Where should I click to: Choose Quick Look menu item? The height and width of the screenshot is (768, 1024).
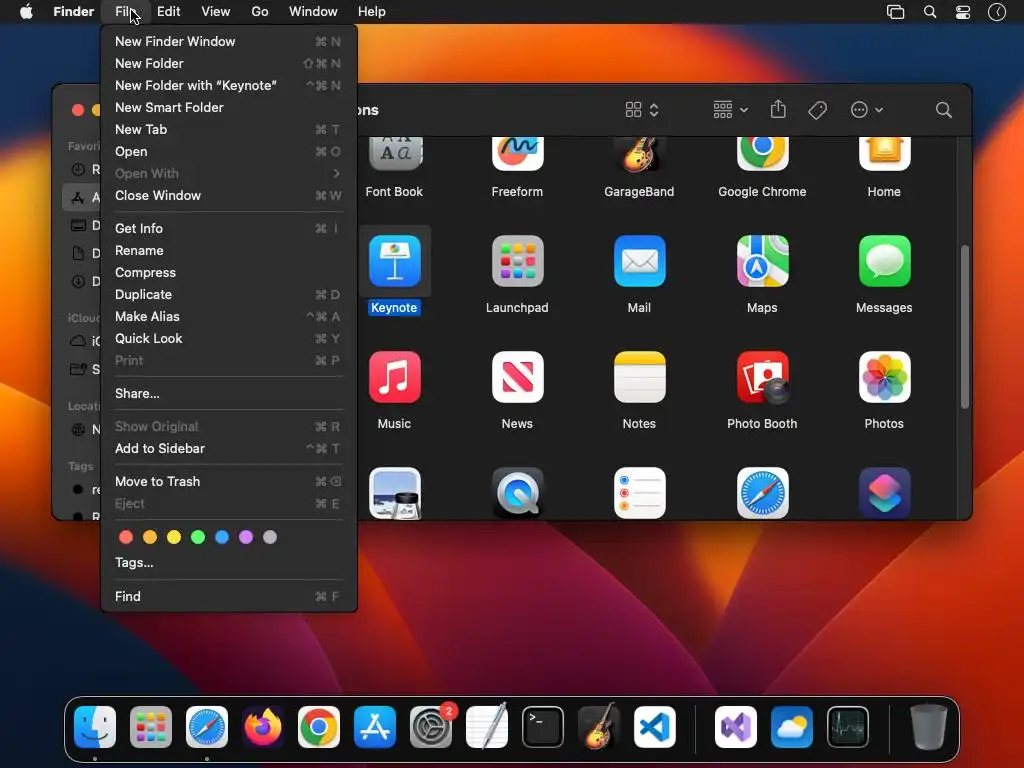228,338
